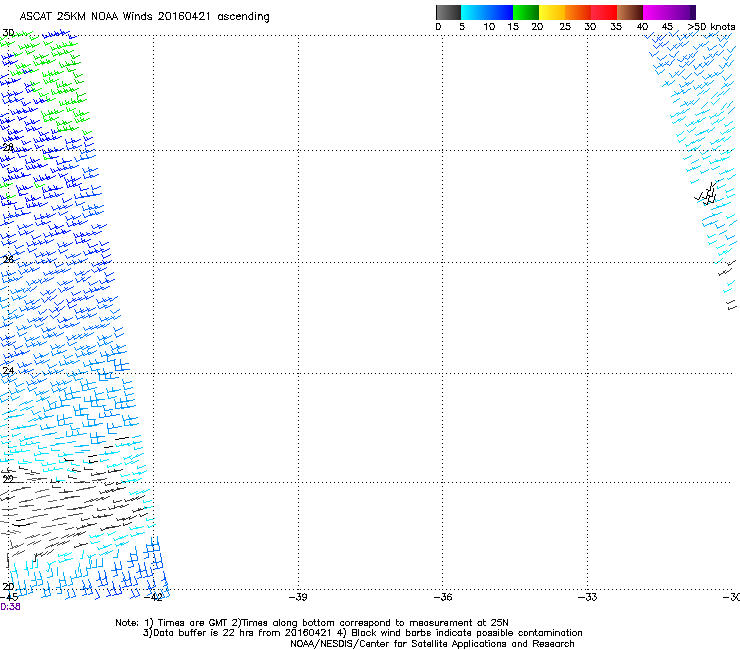
Task: Click the '>50 knots' legend label
Action: (x=711, y=27)
